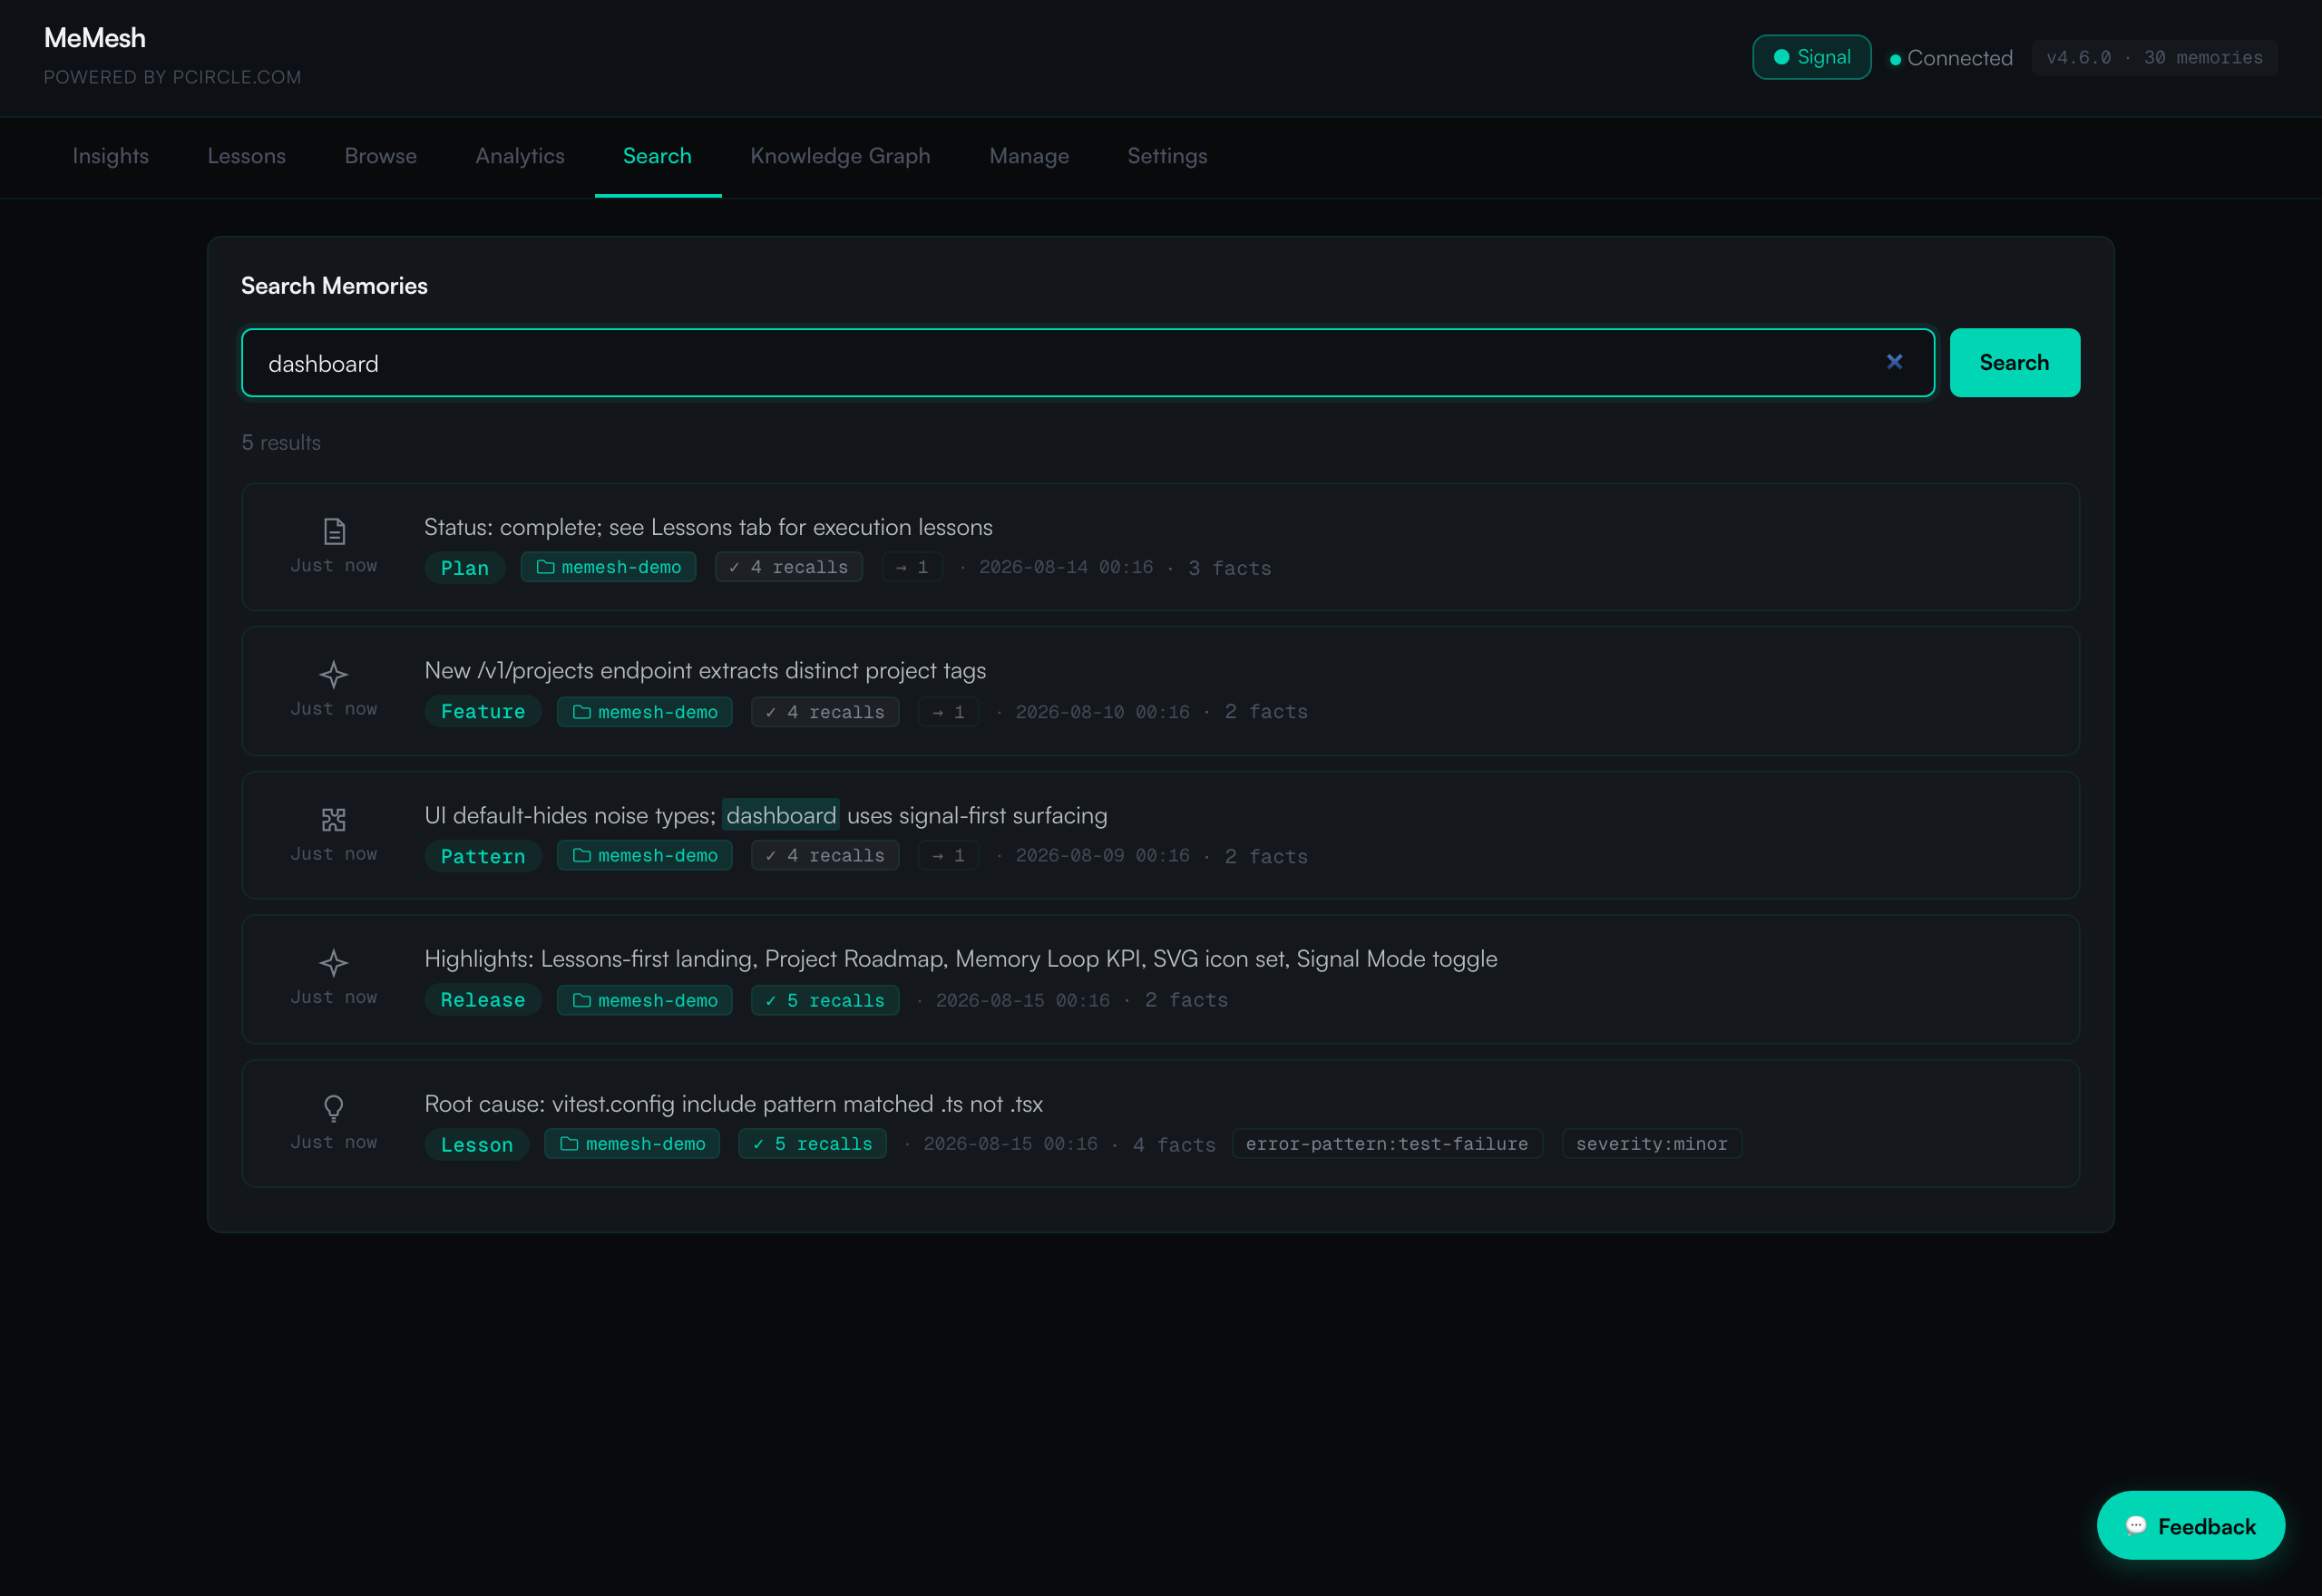The width and height of the screenshot is (2322, 1596).
Task: Click the v4.6.0 · 30 memories badge
Action: coord(2154,57)
